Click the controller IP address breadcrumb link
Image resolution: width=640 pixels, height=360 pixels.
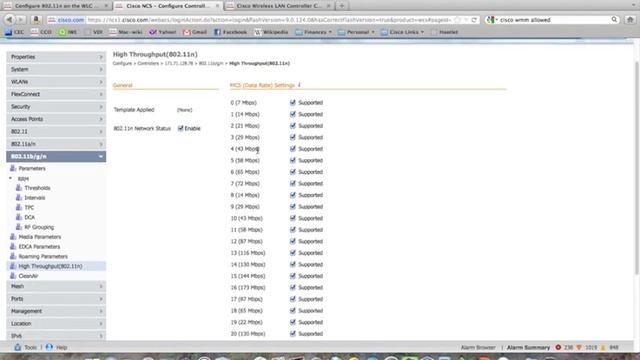(179, 63)
